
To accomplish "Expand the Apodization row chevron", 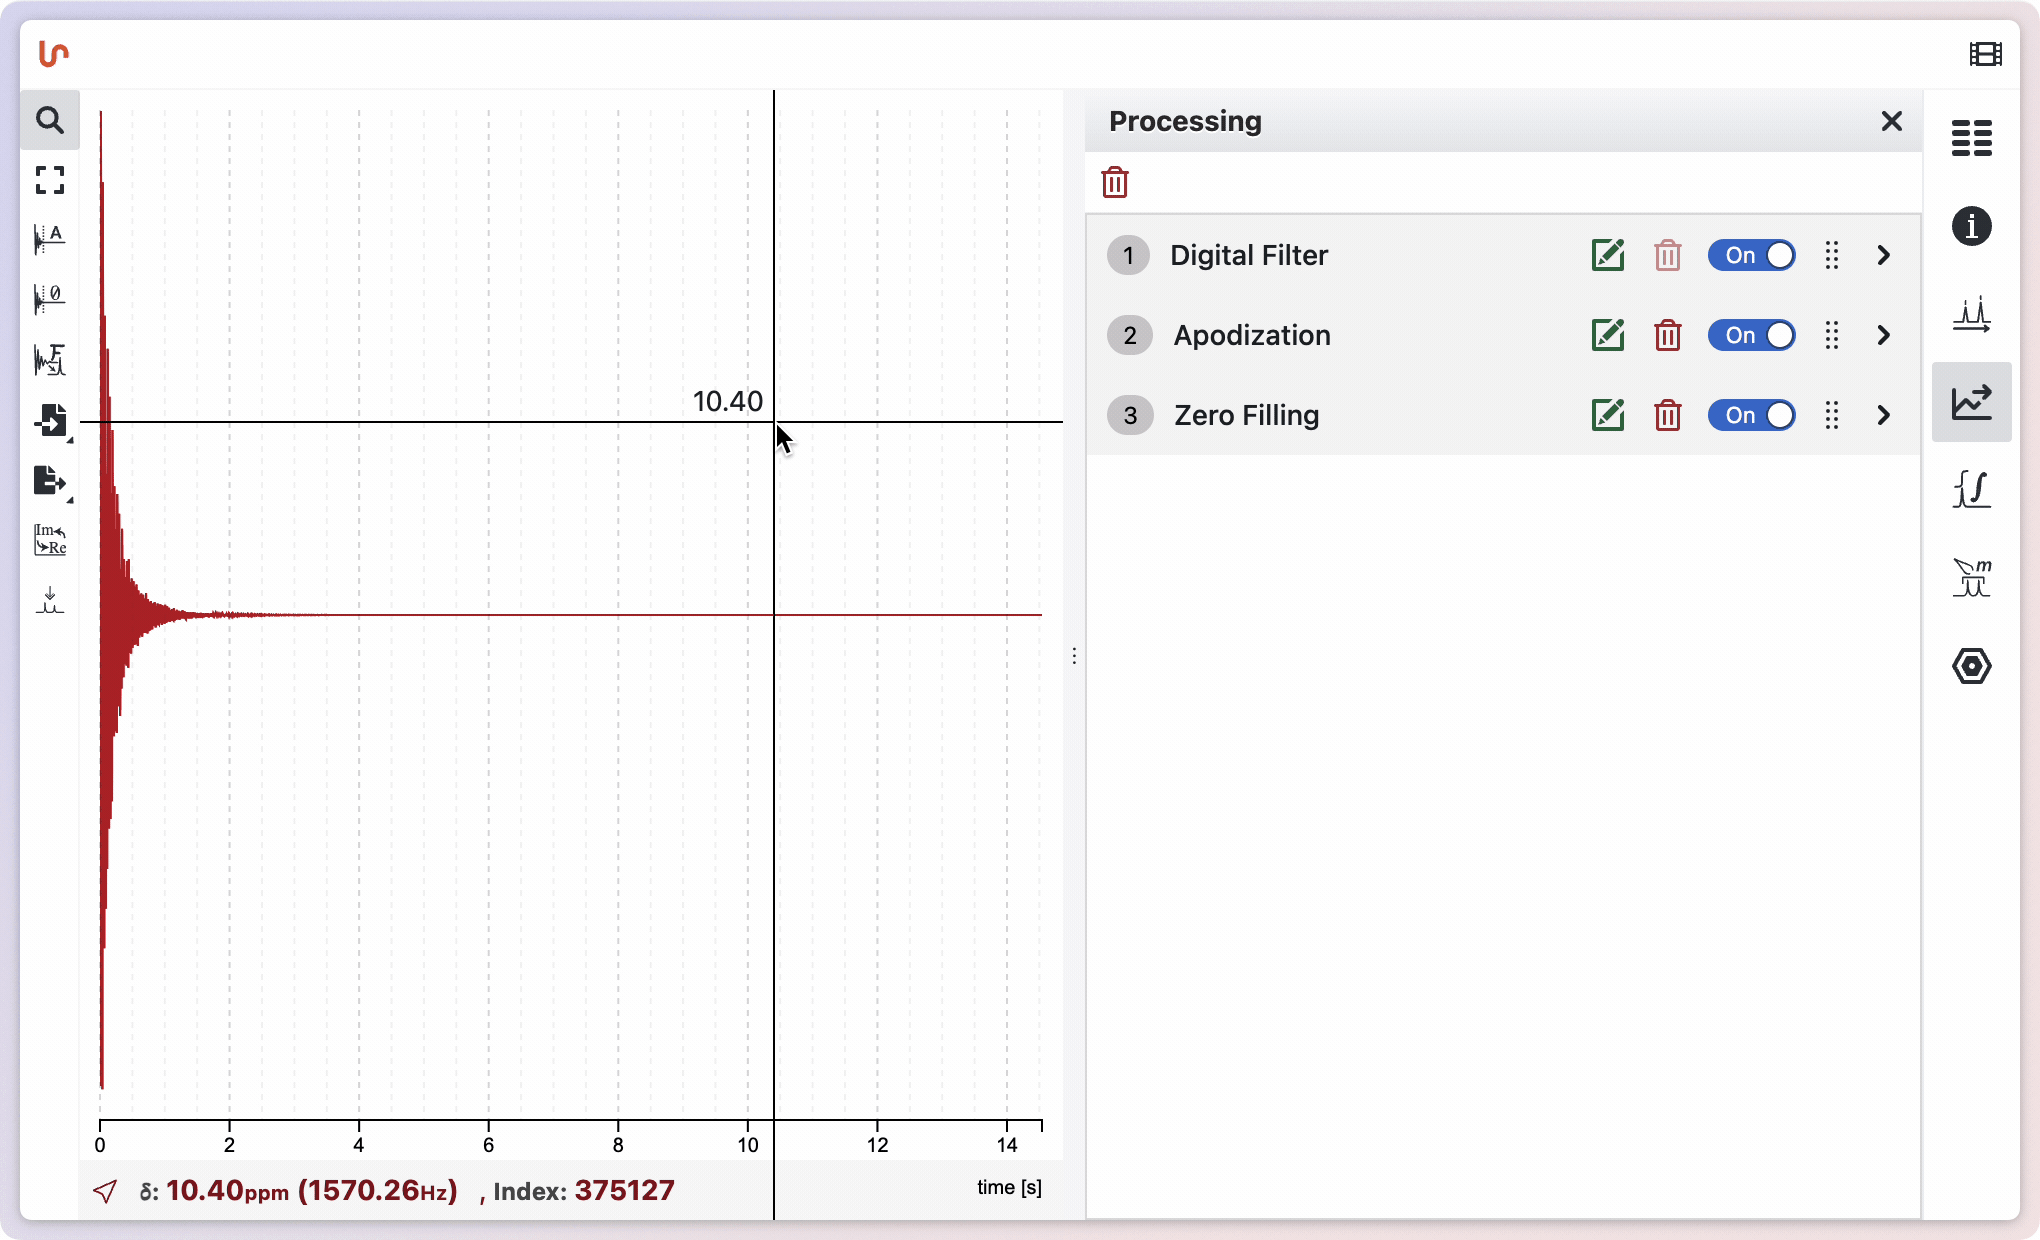I will pyautogui.click(x=1884, y=335).
